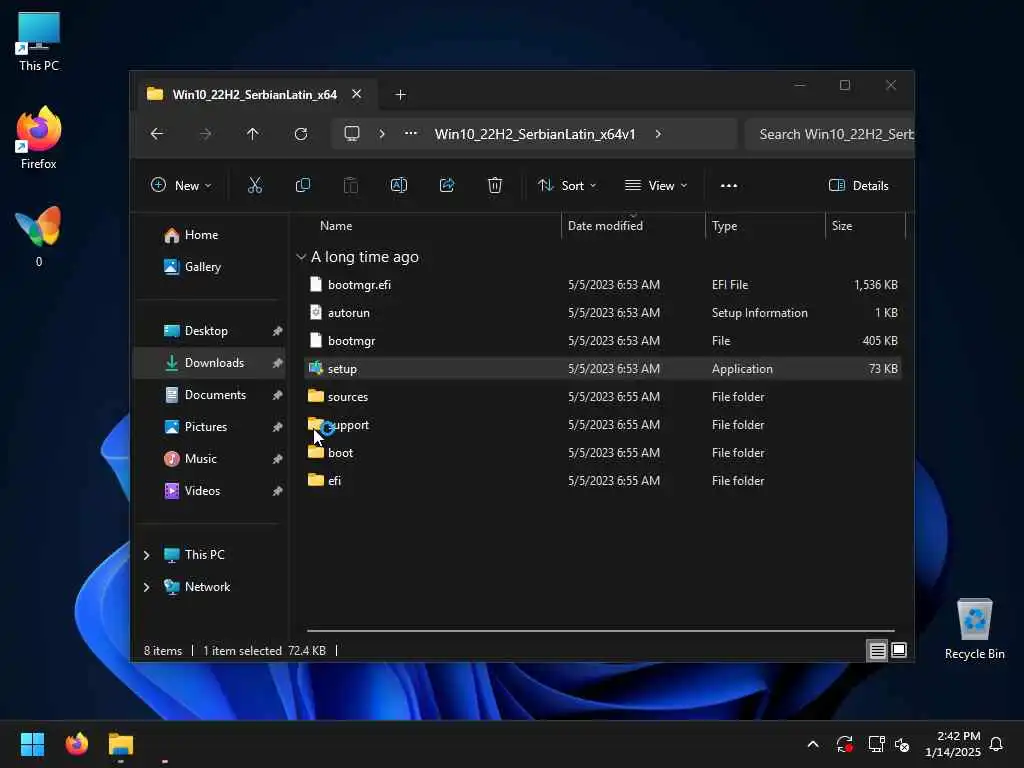The width and height of the screenshot is (1024, 768).
Task: Go to Pictures quick access folder
Action: (206, 427)
